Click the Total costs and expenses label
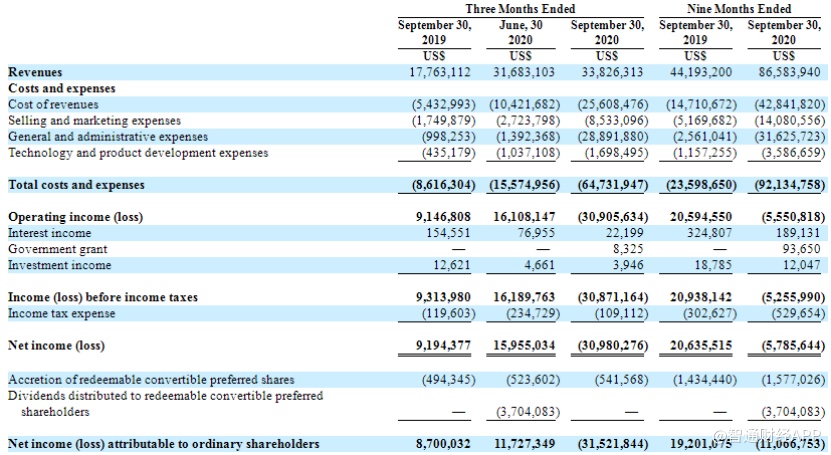Screen dimensions: 831x455 (x=76, y=185)
